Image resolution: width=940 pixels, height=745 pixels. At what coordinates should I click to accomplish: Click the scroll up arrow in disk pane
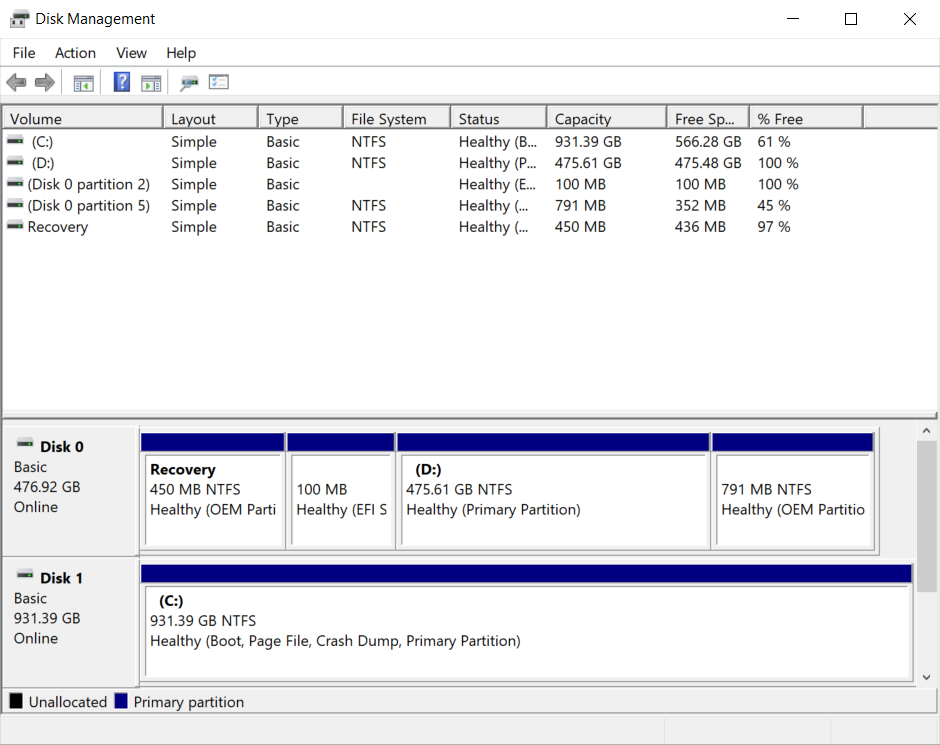(926, 430)
